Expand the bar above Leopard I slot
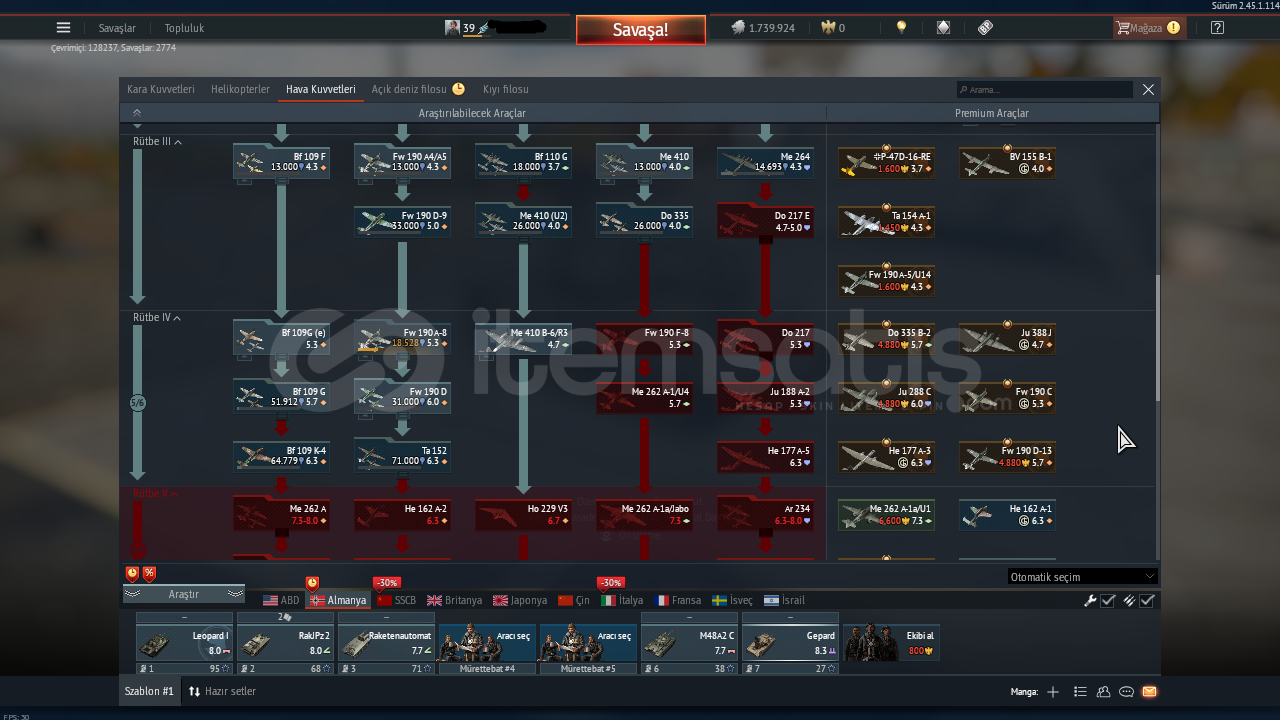The height and width of the screenshot is (720, 1280). point(184,617)
